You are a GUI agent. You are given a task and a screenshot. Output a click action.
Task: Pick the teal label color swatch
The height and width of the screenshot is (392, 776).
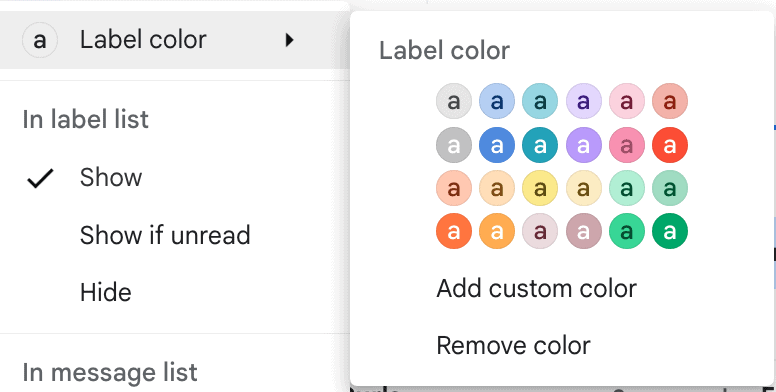click(540, 145)
